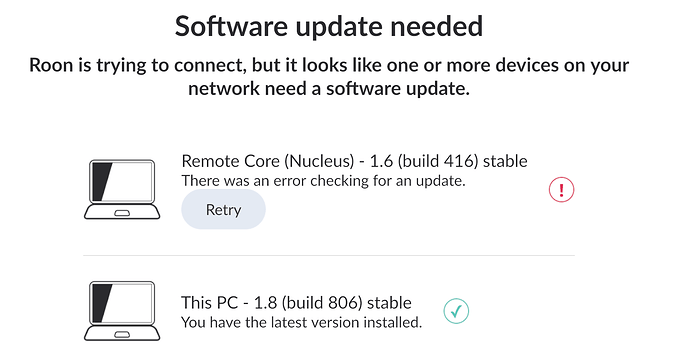Click "network need a software update" line

[x=329, y=88]
